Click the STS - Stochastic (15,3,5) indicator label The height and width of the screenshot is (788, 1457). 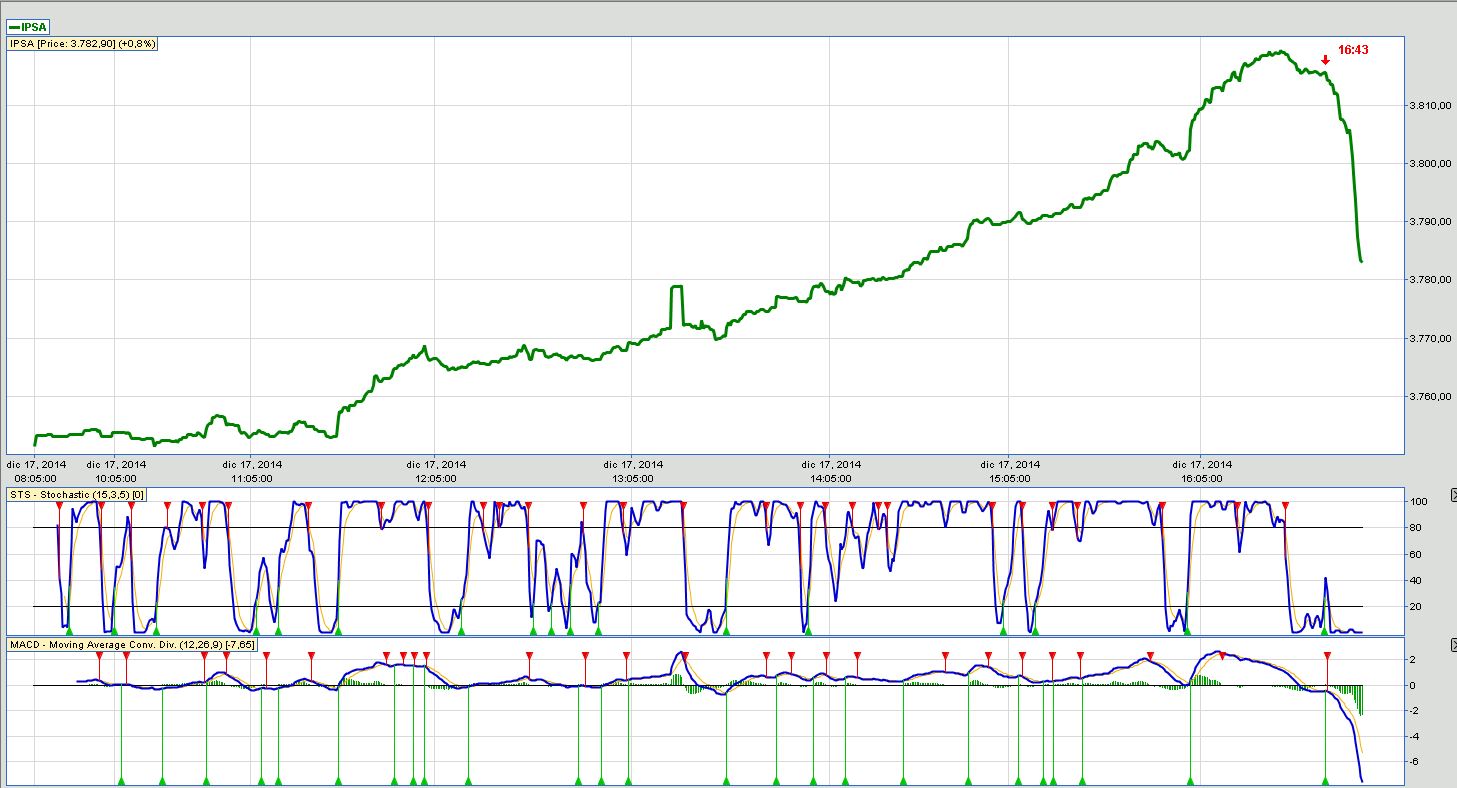coord(78,494)
